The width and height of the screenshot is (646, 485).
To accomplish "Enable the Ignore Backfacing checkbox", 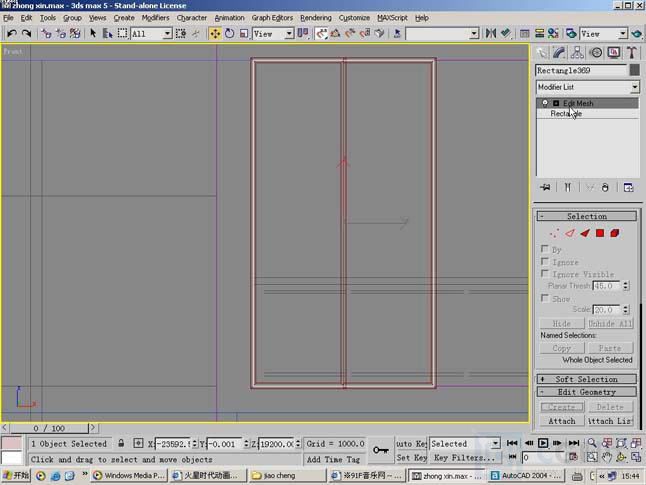I will (x=545, y=261).
